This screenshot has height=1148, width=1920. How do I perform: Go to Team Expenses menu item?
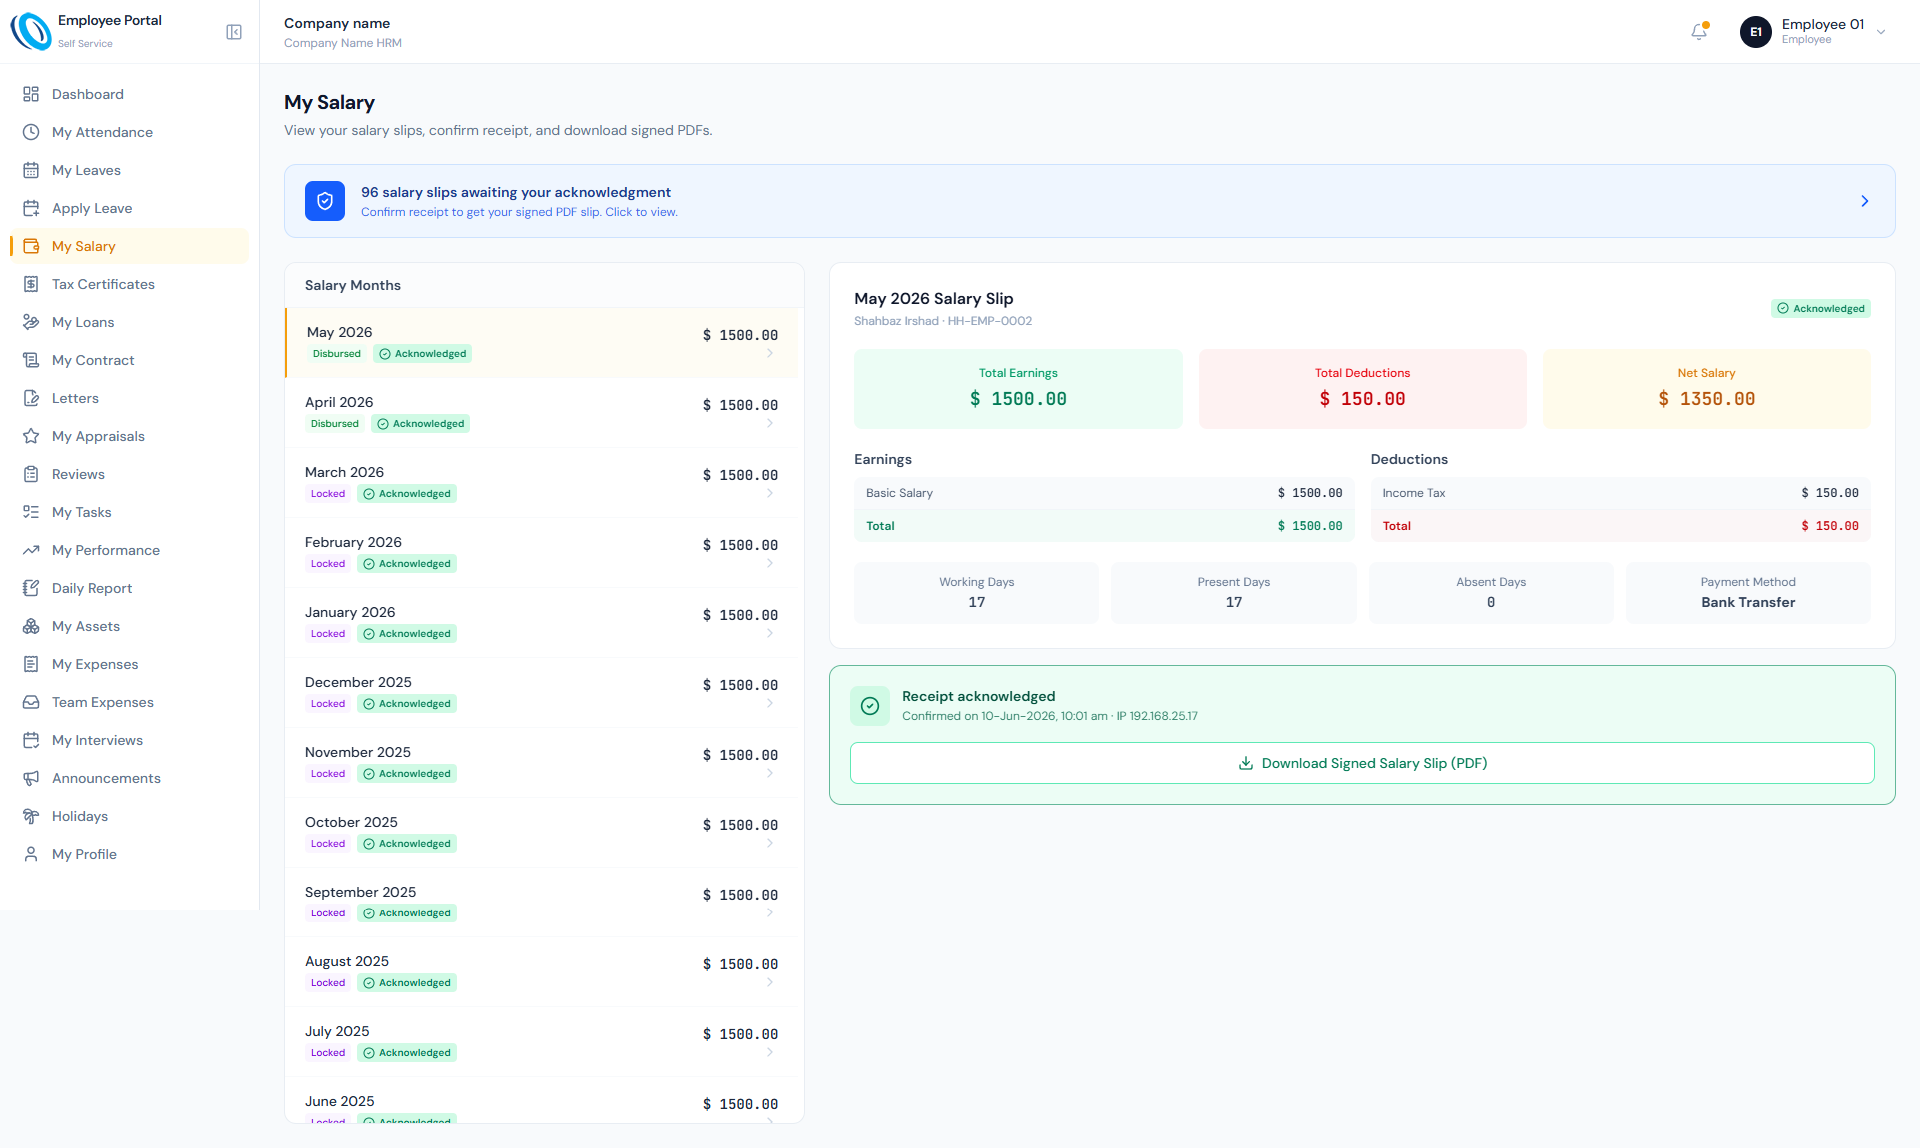click(x=129, y=702)
